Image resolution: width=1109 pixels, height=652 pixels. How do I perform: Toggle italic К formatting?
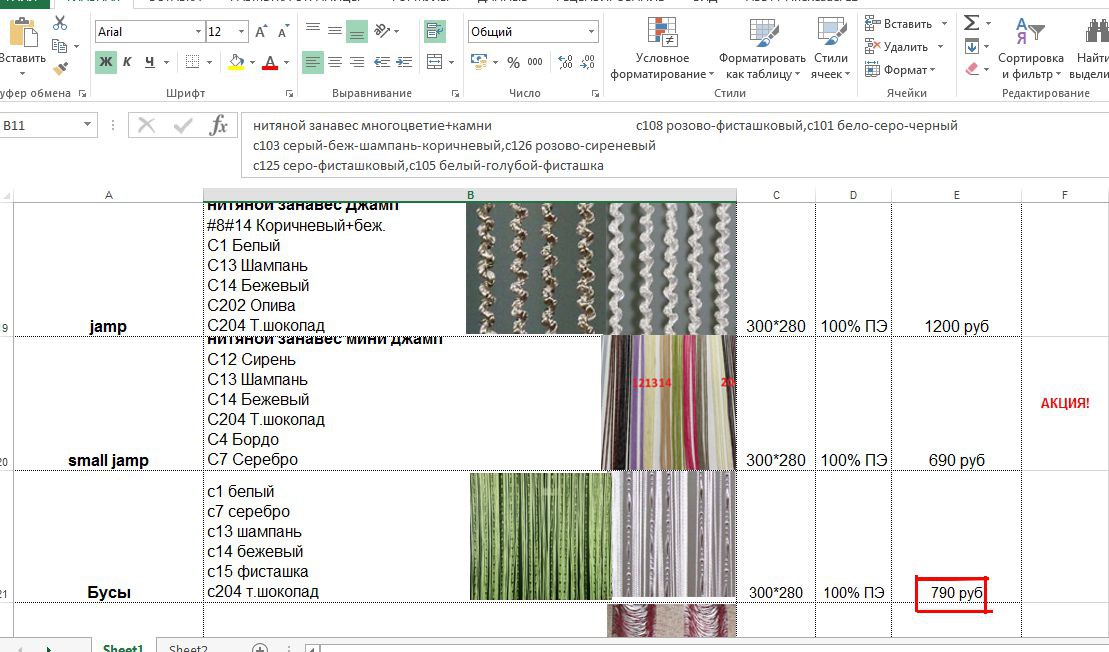(x=127, y=62)
